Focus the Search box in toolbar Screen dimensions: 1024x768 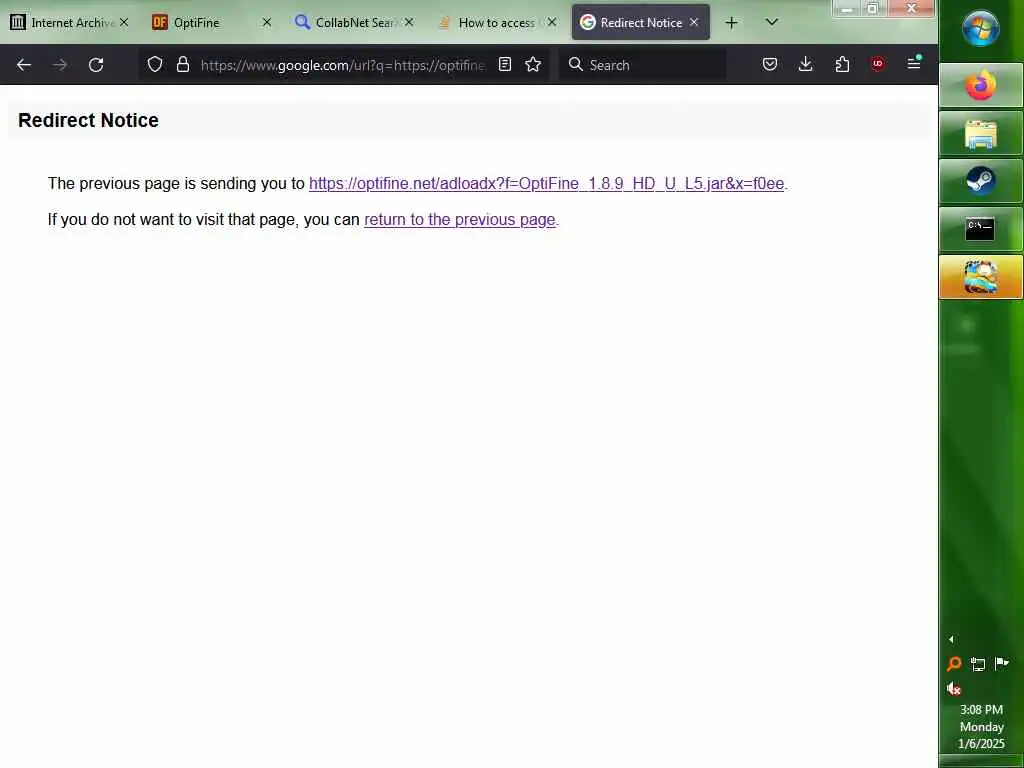coord(643,65)
